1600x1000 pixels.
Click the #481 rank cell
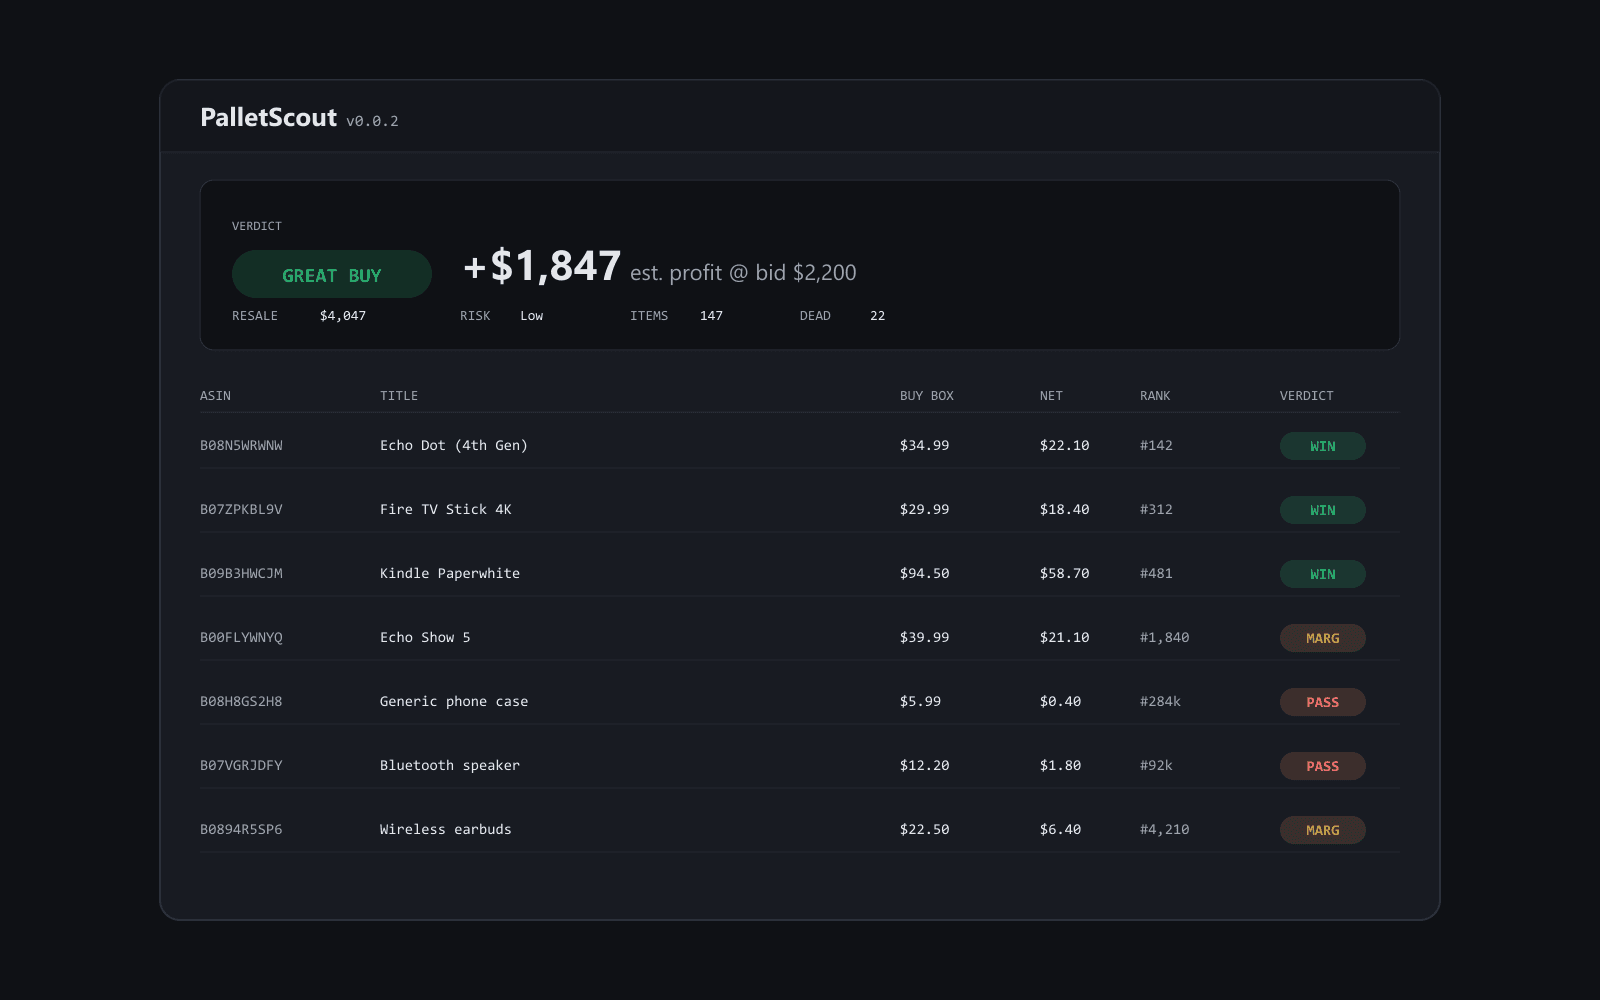(1156, 574)
